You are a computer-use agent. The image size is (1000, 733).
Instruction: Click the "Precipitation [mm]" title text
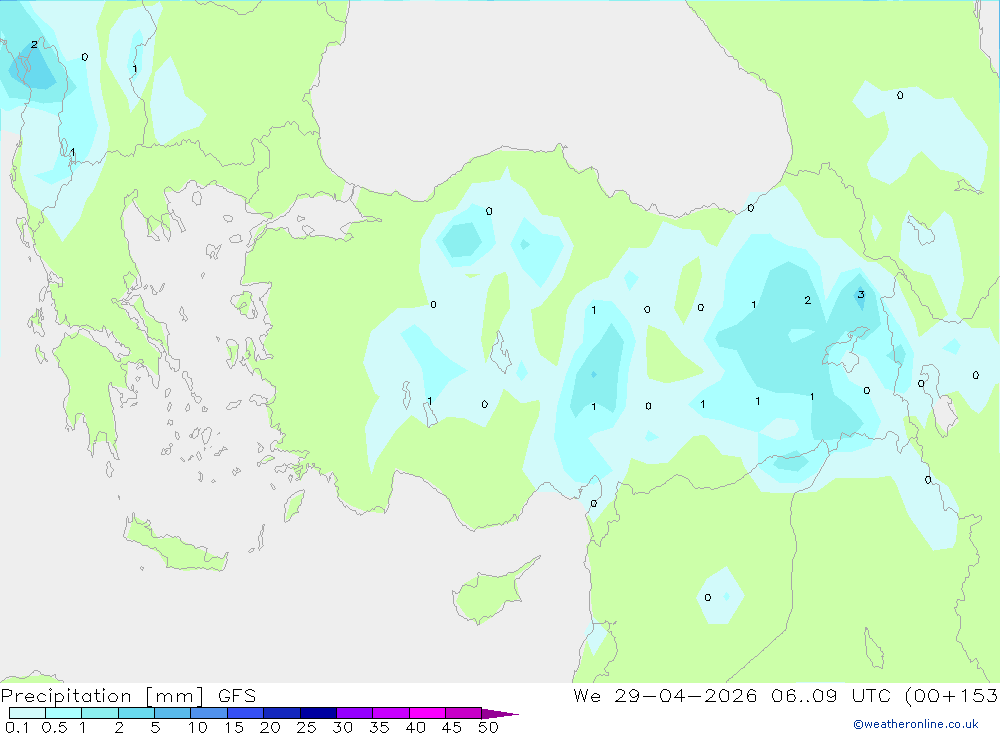coord(103,696)
